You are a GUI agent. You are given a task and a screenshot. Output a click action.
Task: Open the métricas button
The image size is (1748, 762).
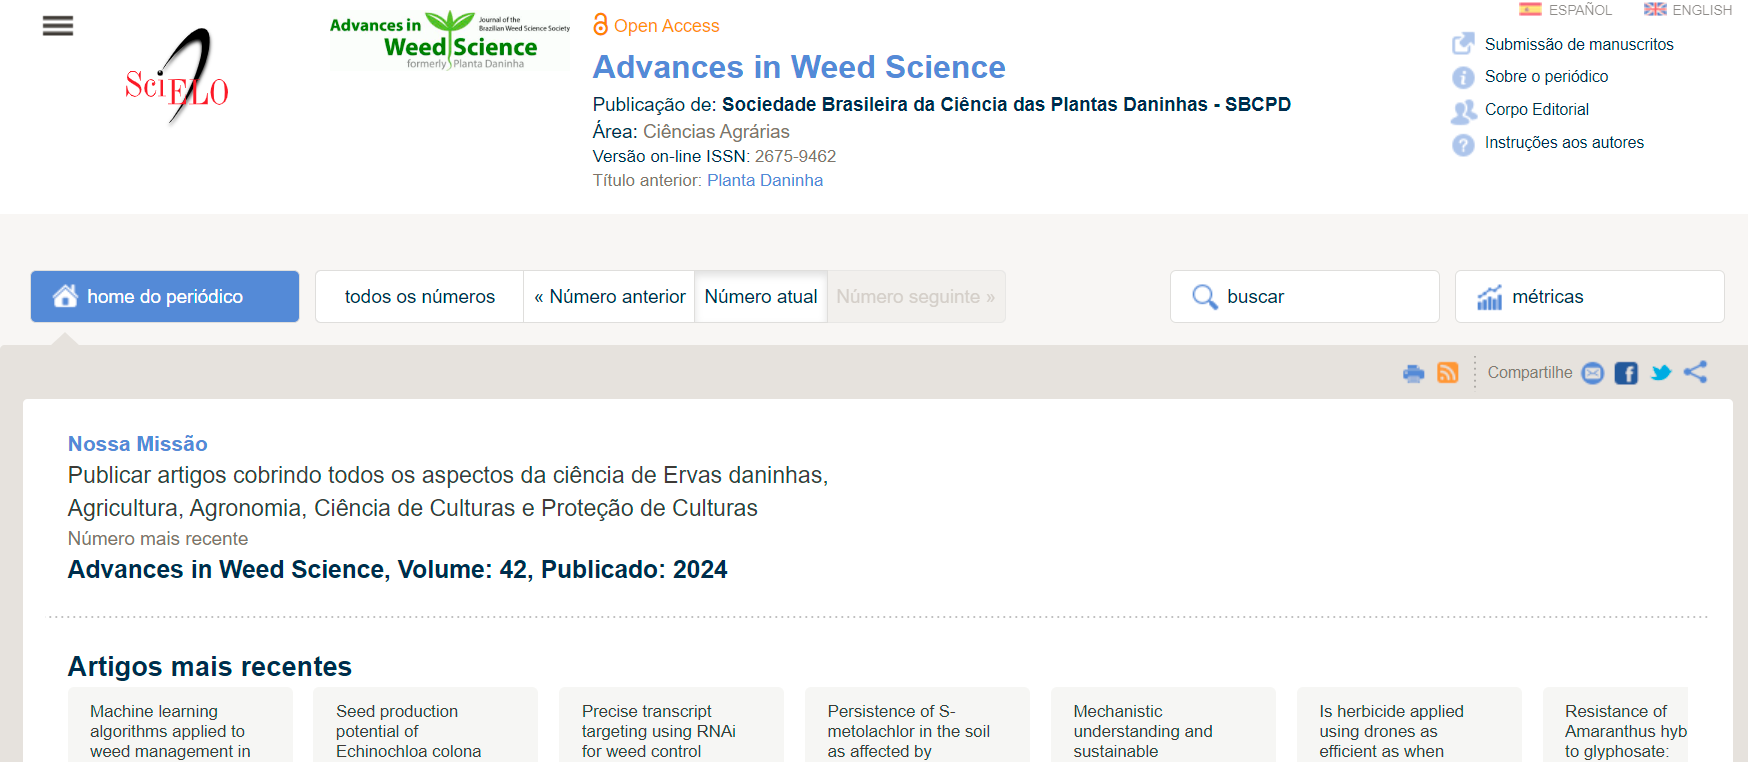[x=1590, y=297]
